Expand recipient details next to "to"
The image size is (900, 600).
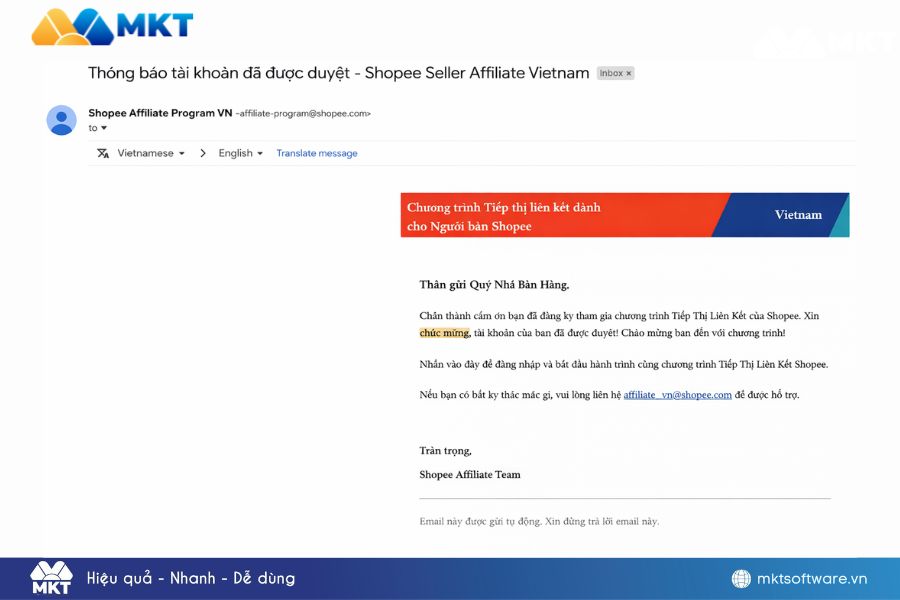(103, 128)
